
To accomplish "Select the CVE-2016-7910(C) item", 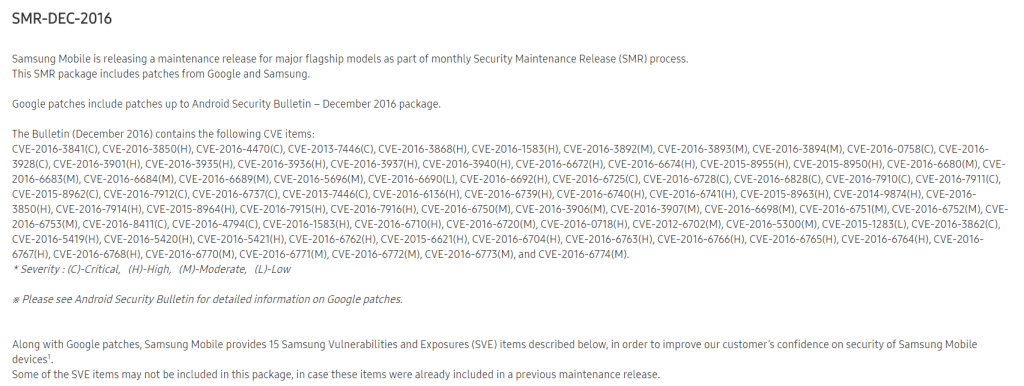I will pos(869,179).
